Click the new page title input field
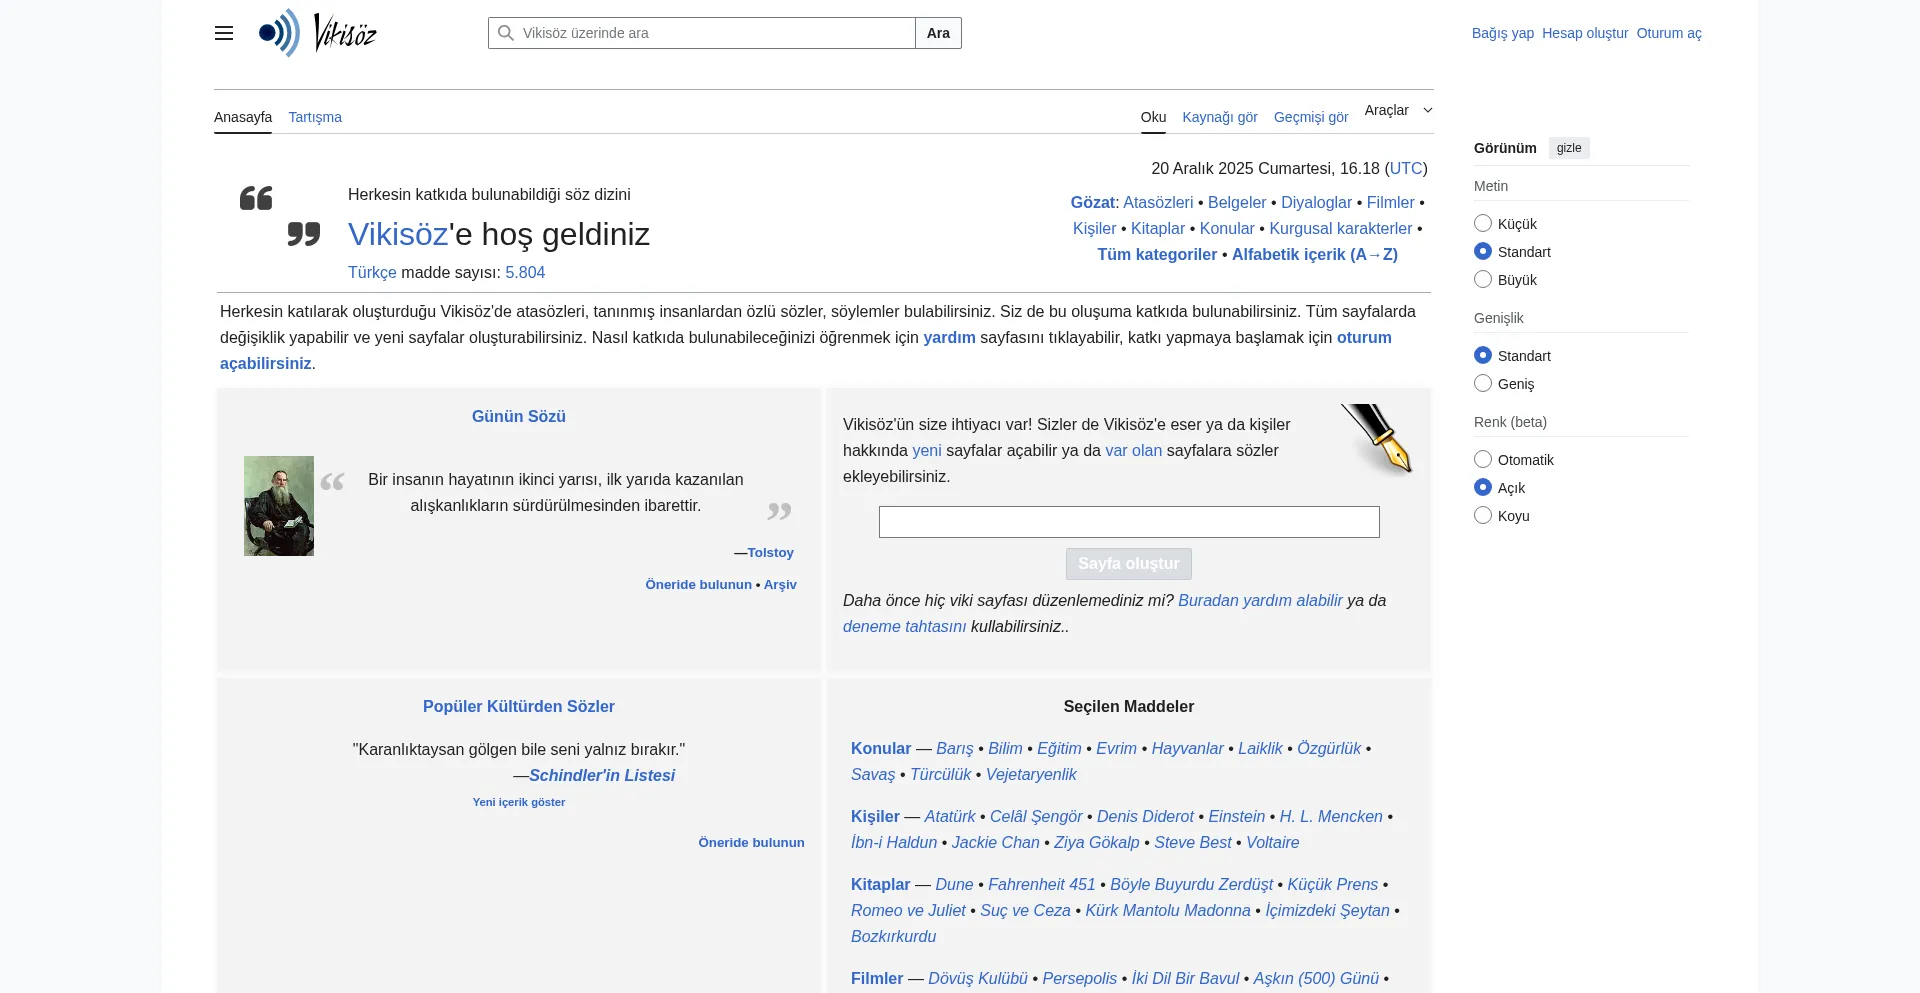 pyautogui.click(x=1128, y=521)
